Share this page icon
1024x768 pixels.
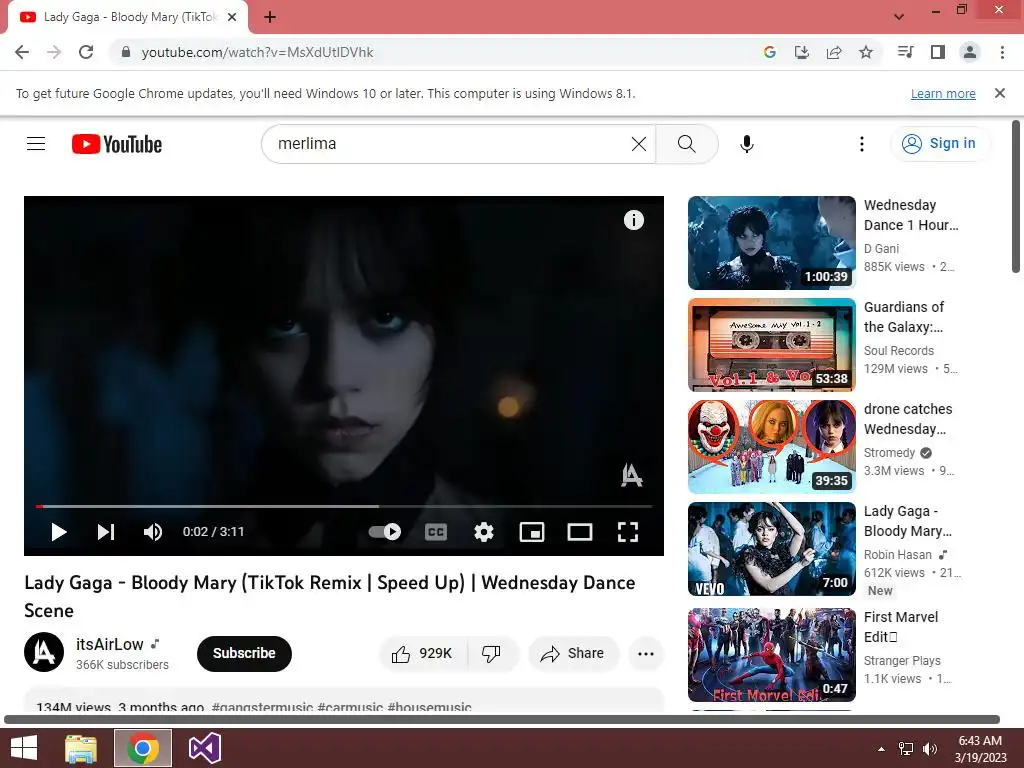(x=834, y=52)
